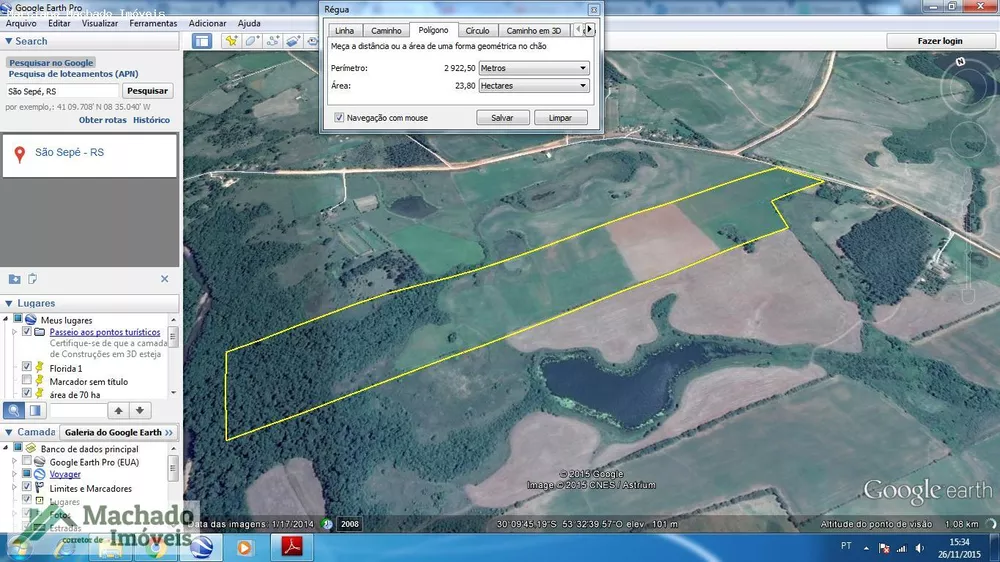Switch to the Linha tab
Viewport: 1000px width, 562px height.
pos(344,31)
